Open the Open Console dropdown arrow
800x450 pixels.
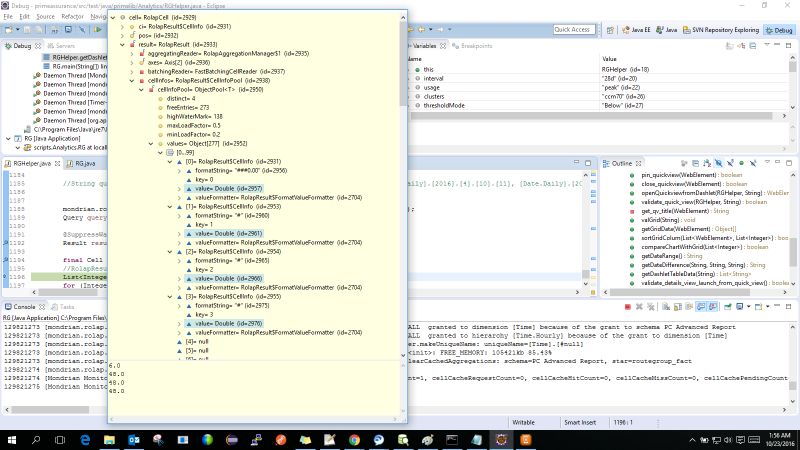[768, 307]
